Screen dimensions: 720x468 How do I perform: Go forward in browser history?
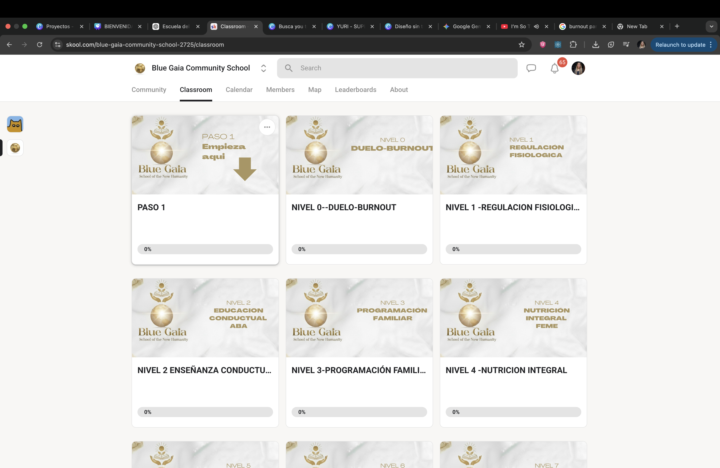24,45
